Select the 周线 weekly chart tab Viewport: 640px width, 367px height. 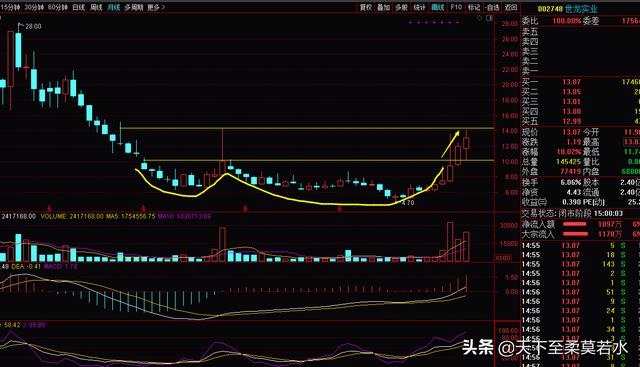pyautogui.click(x=96, y=7)
